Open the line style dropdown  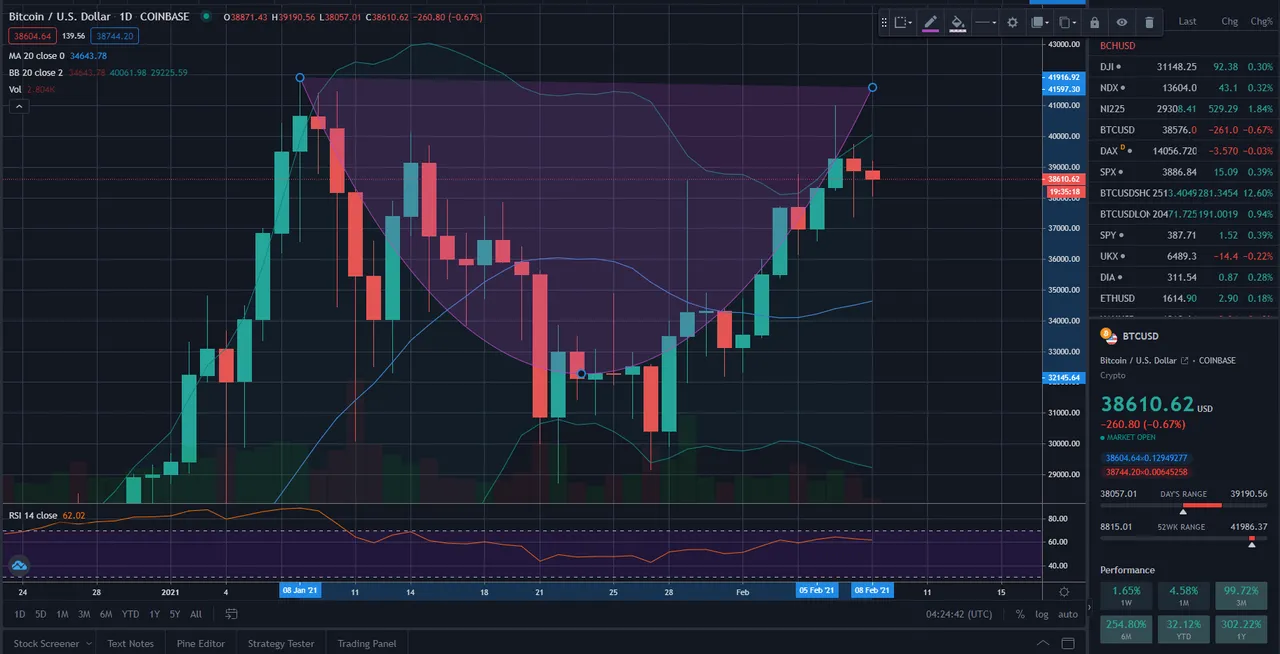click(x=986, y=22)
